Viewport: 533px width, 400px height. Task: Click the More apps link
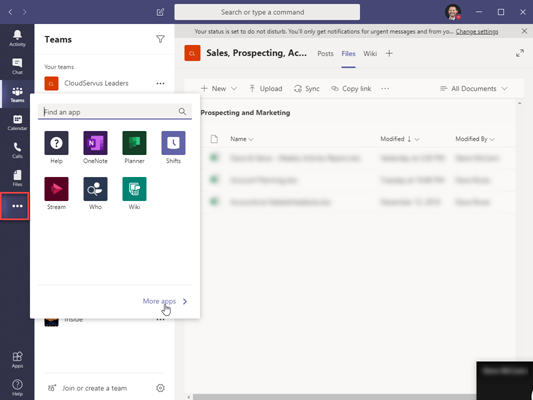coord(159,301)
